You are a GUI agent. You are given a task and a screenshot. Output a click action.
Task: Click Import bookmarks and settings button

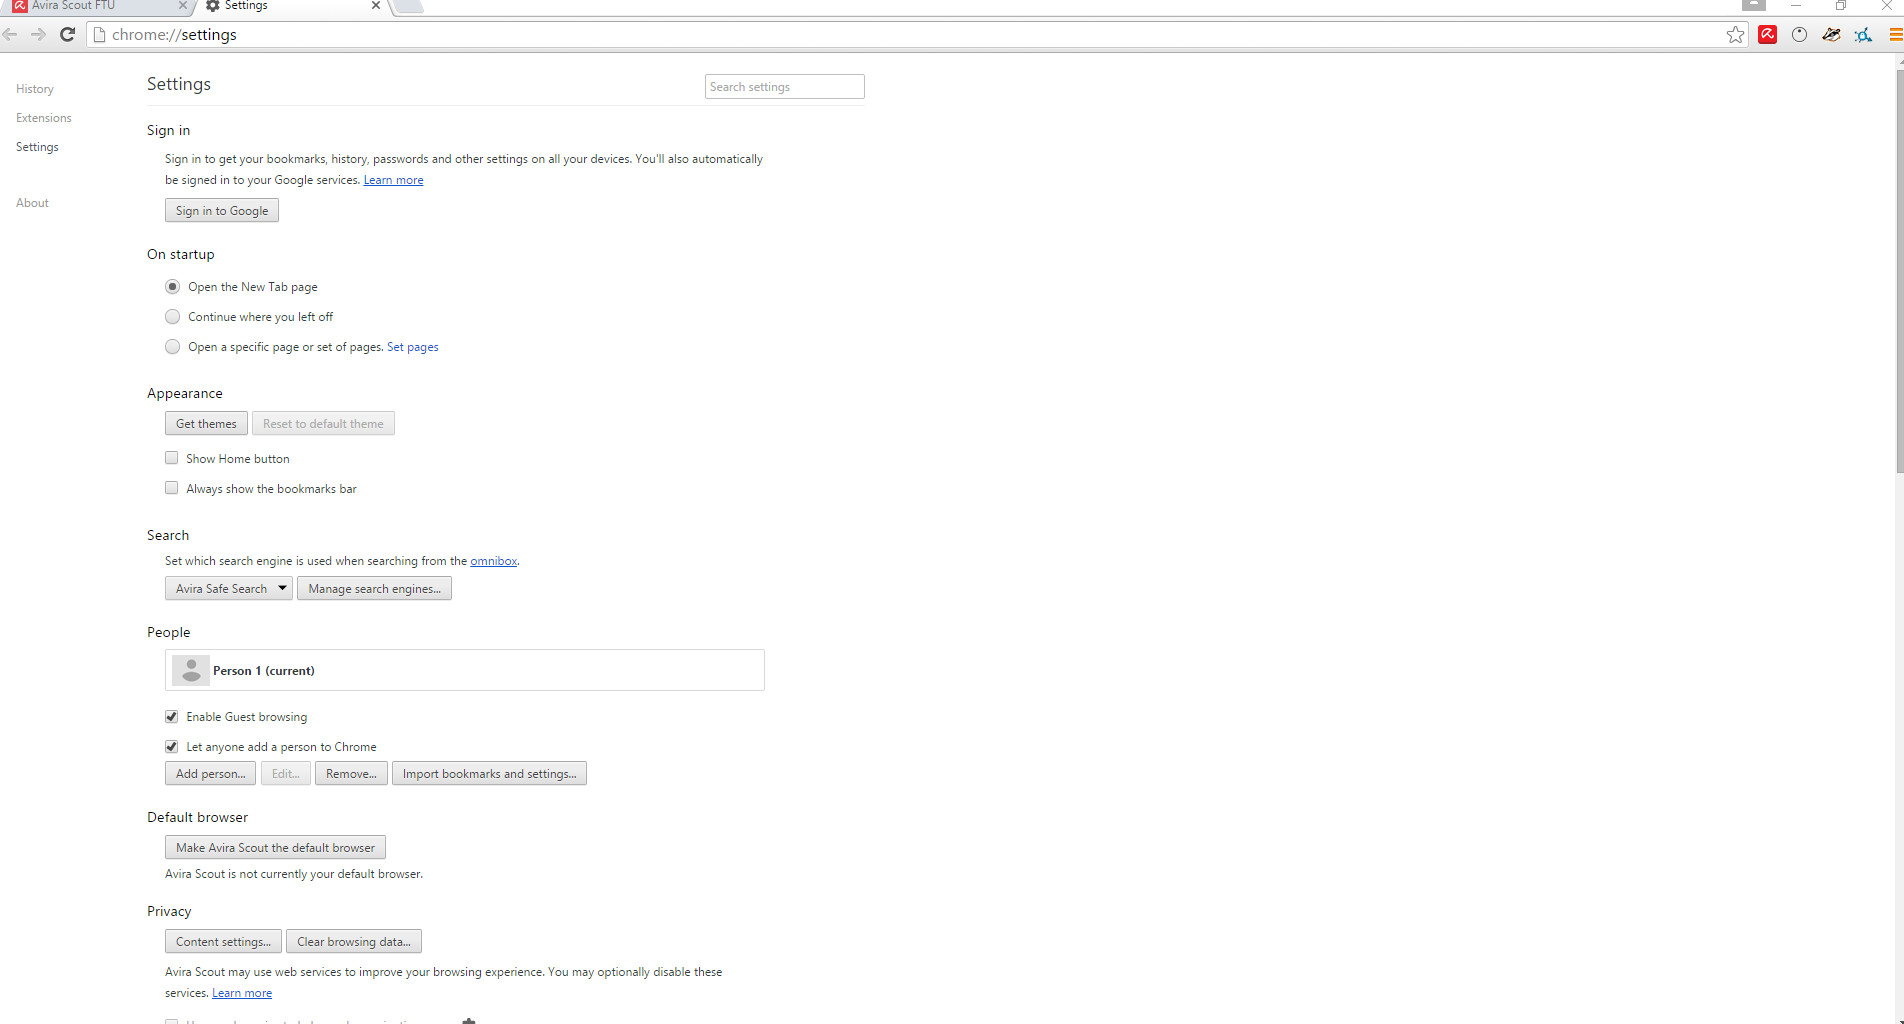(x=489, y=774)
